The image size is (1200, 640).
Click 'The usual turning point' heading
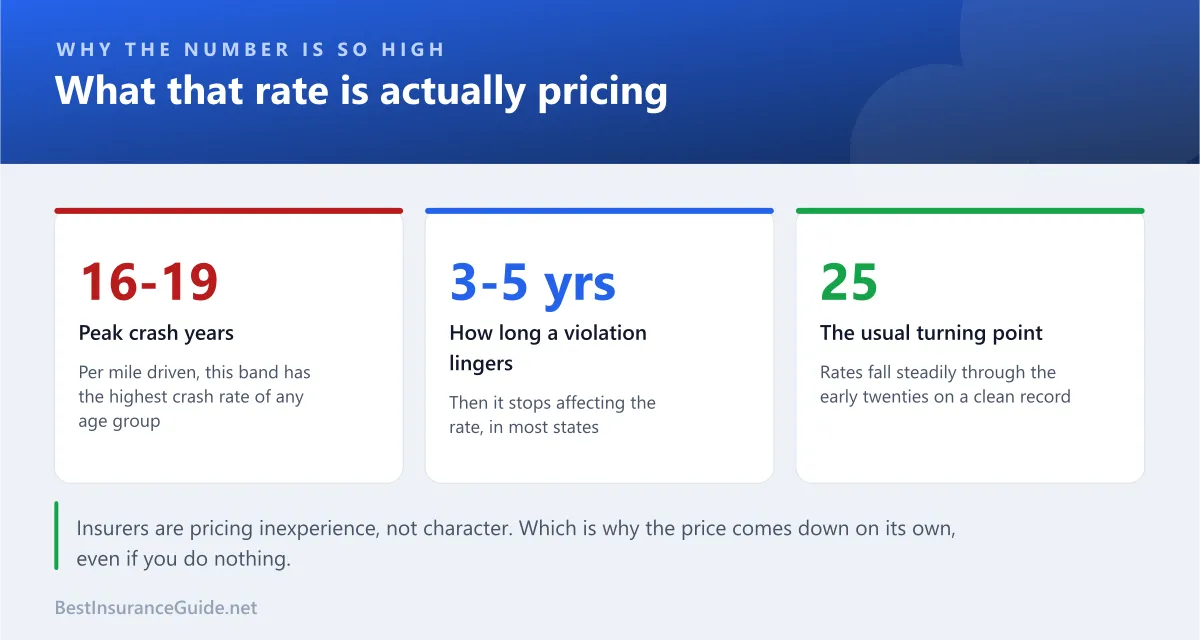[x=931, y=333]
